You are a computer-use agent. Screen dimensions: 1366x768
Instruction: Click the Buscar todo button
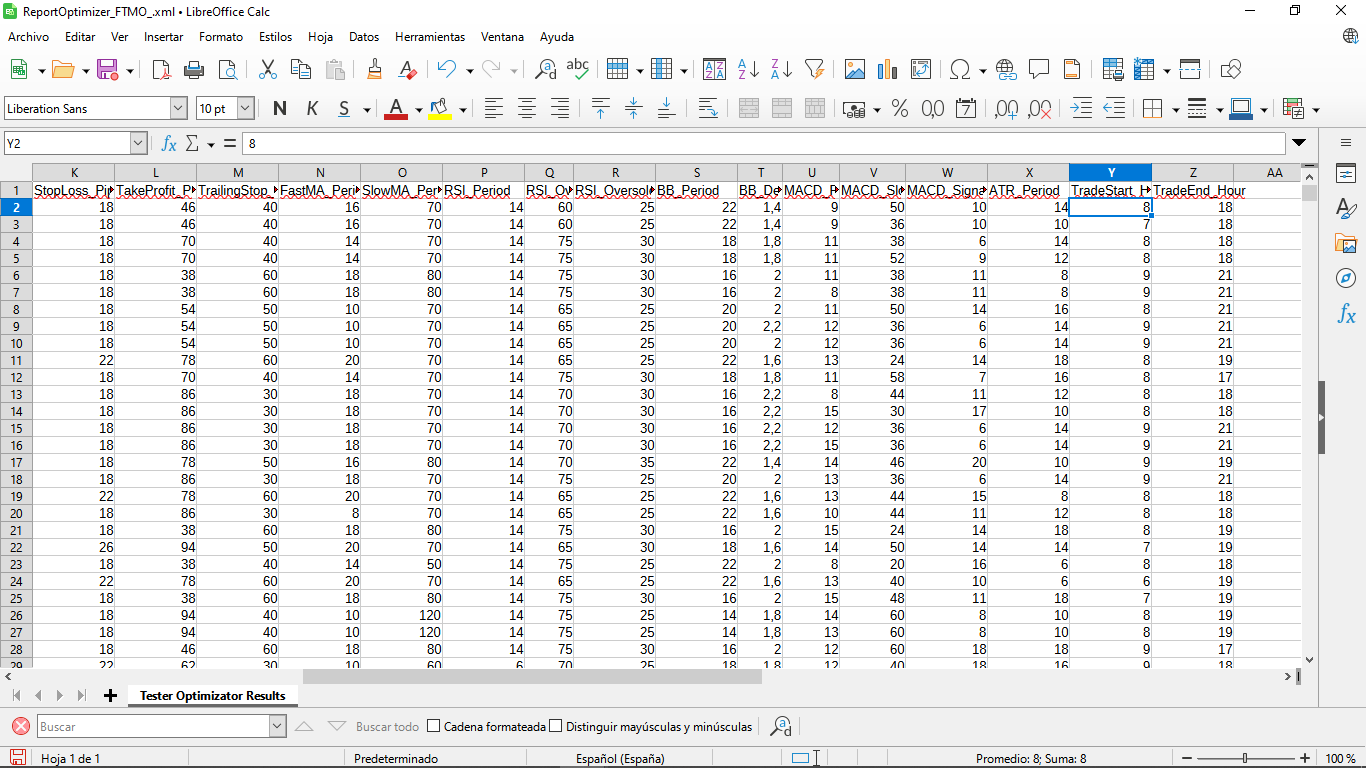click(x=387, y=727)
